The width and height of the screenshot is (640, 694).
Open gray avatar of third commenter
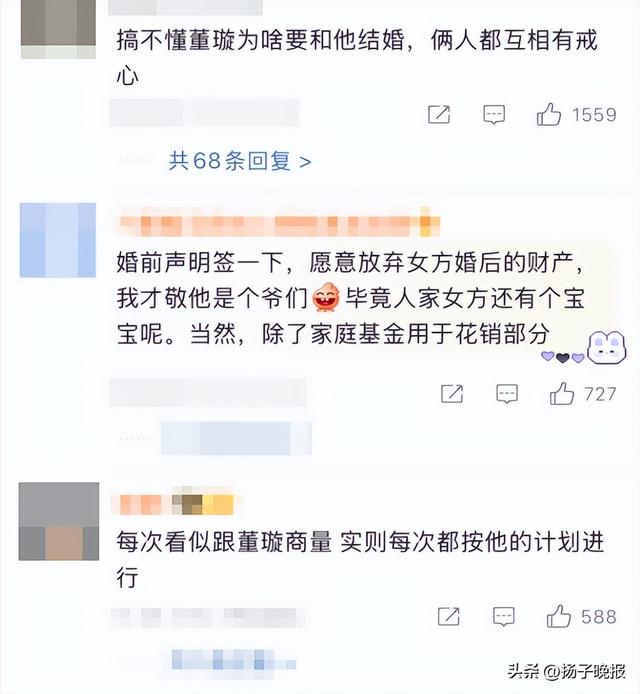pyautogui.click(x=59, y=521)
